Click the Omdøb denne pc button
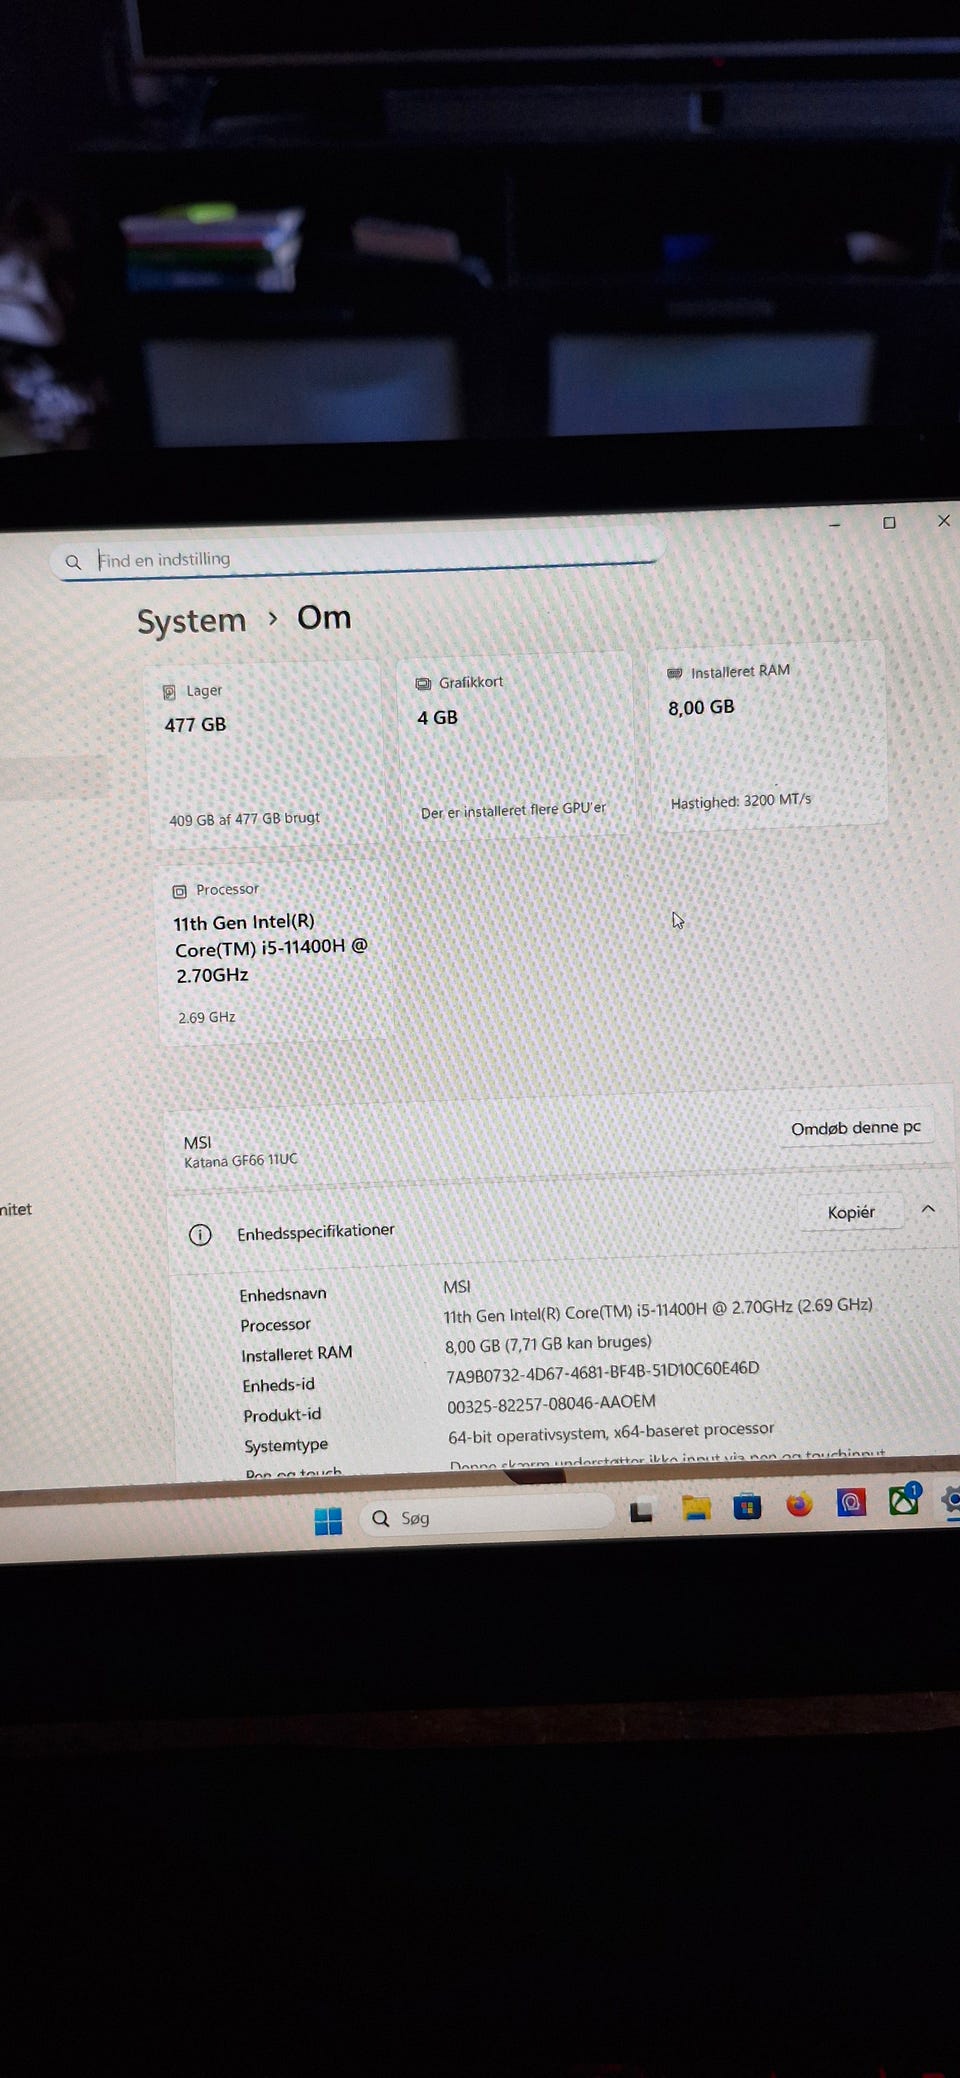The width and height of the screenshot is (960, 2078). tap(856, 1128)
